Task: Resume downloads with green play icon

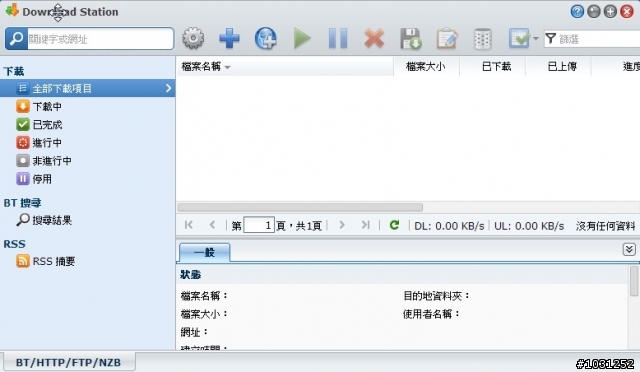Action: pyautogui.click(x=302, y=39)
